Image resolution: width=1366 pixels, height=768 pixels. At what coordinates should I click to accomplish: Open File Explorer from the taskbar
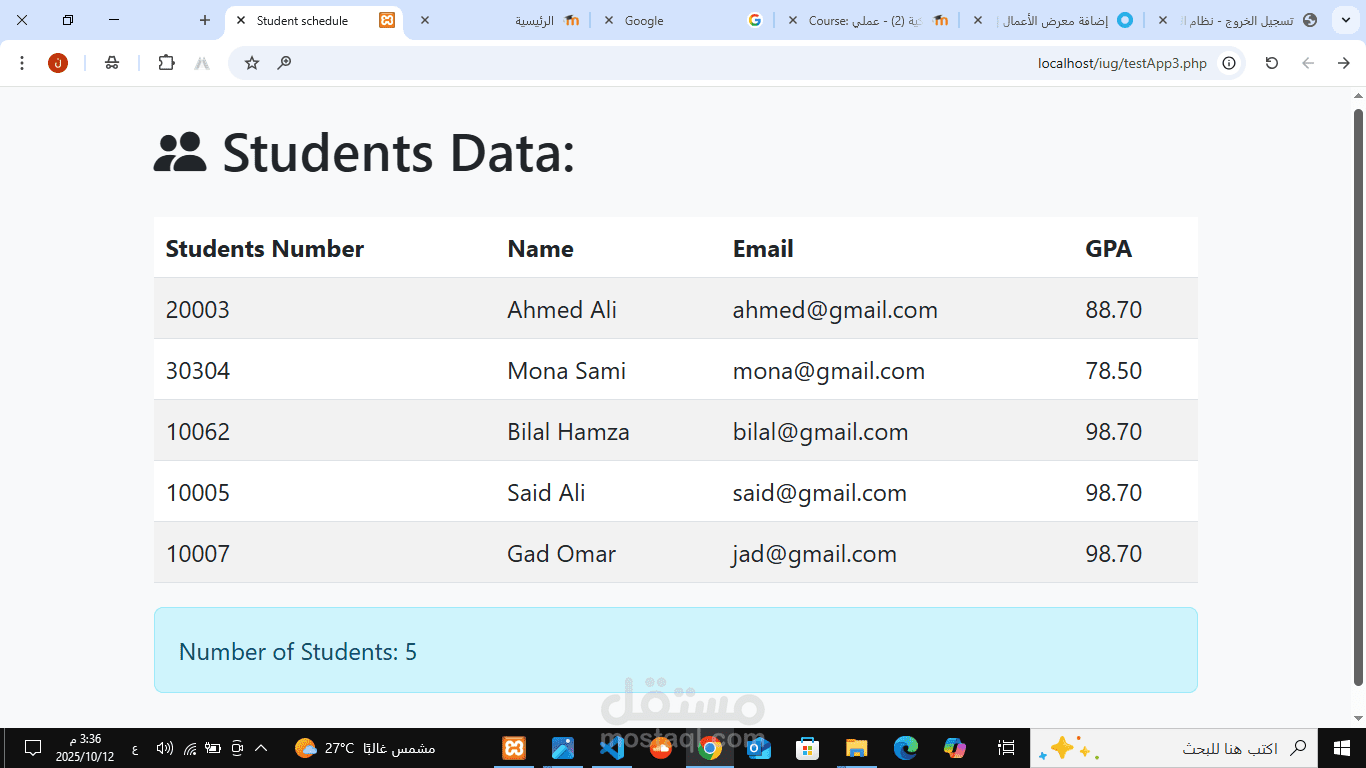click(x=855, y=747)
